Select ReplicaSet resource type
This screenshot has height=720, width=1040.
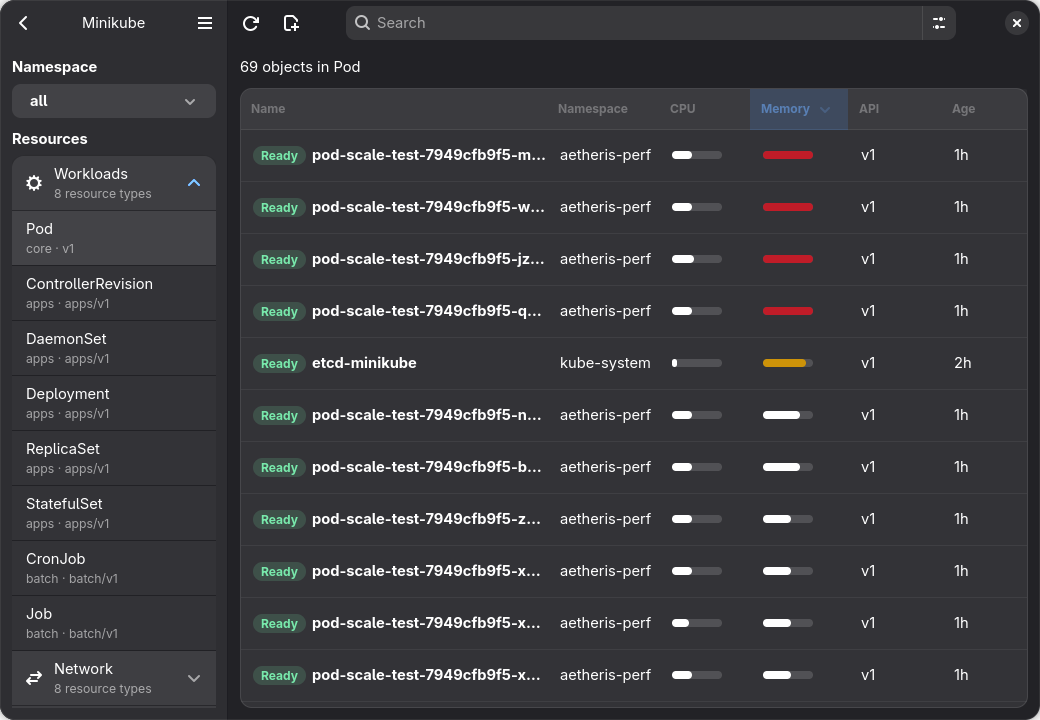114,458
